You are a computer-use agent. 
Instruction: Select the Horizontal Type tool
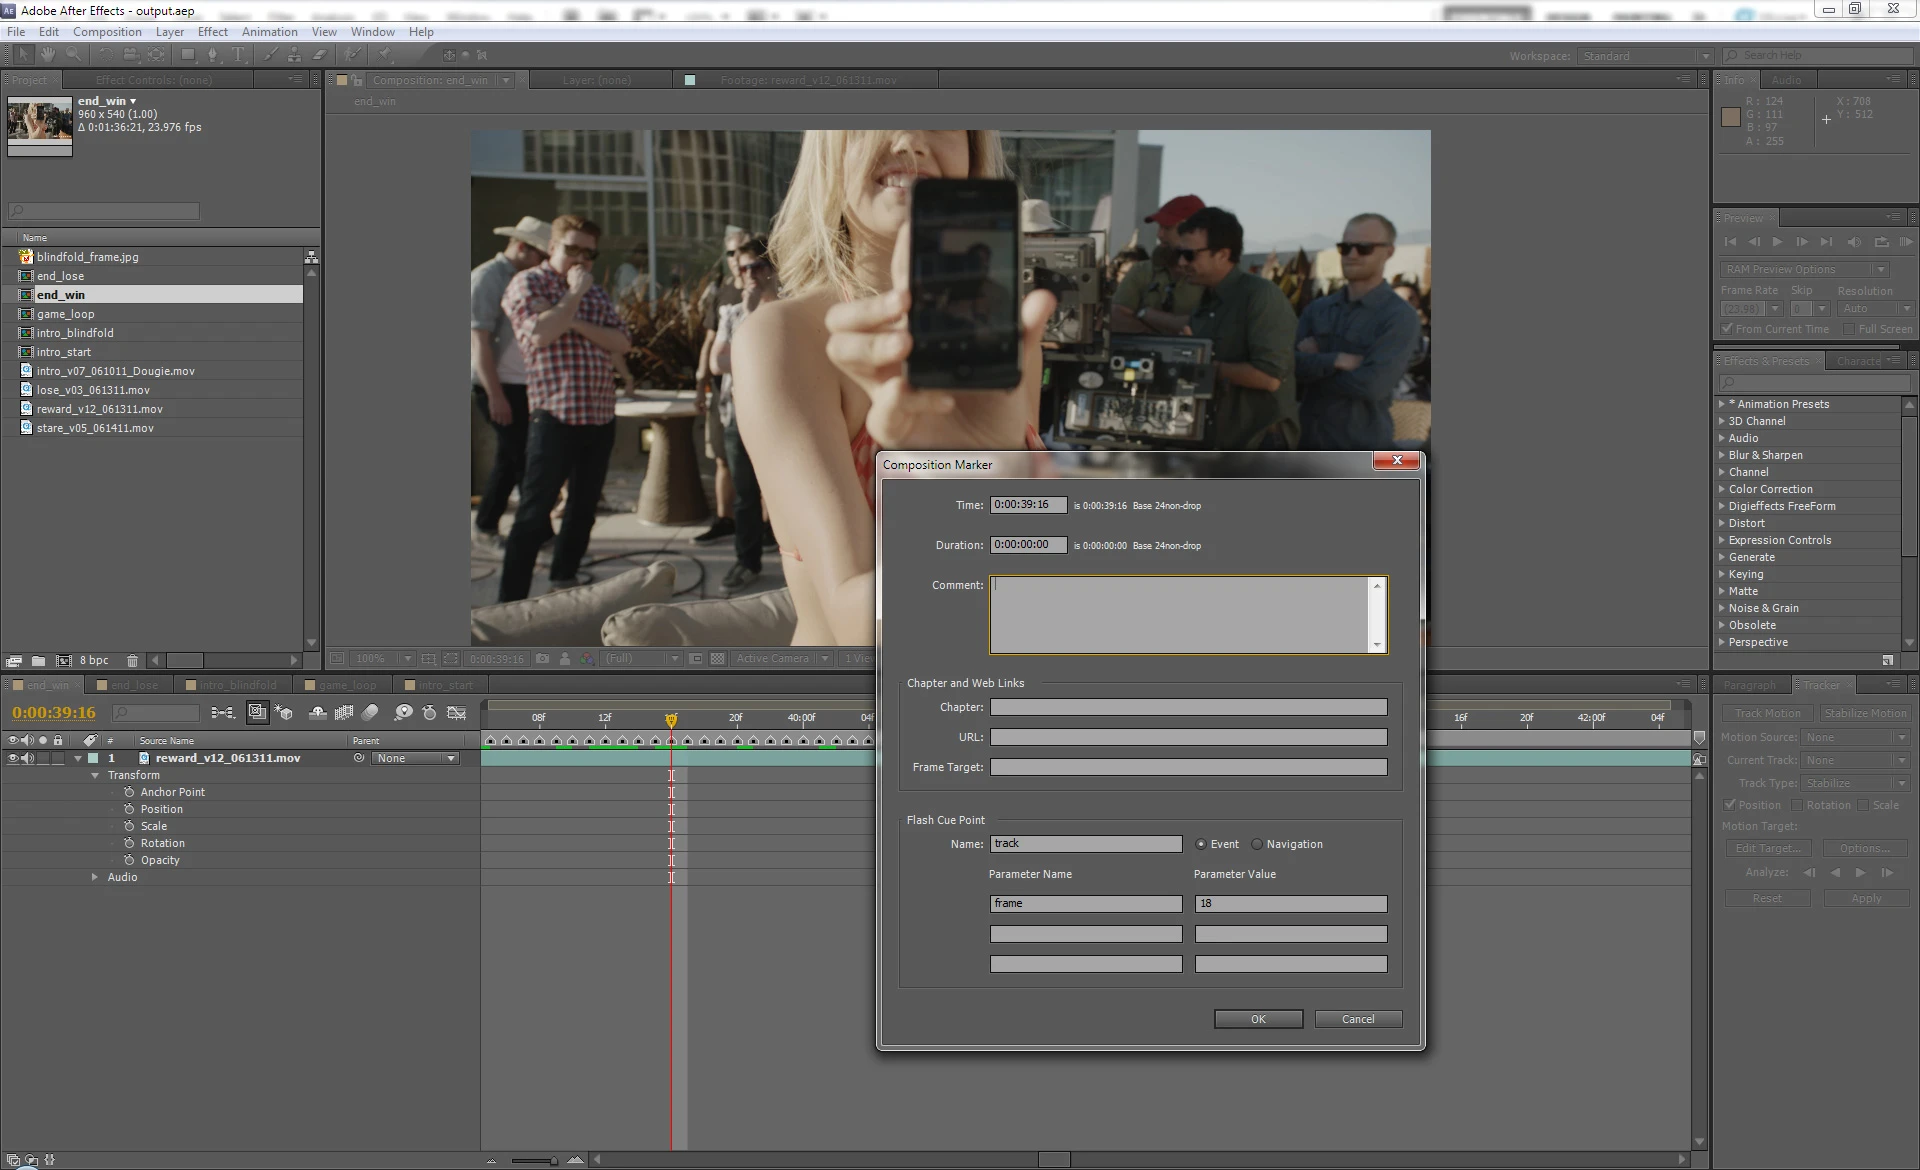point(238,55)
